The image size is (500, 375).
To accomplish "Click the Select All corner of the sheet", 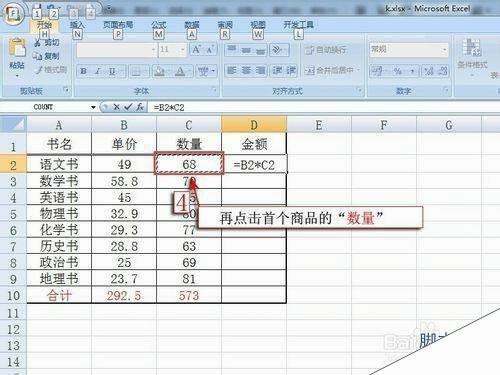I will (x=13, y=125).
